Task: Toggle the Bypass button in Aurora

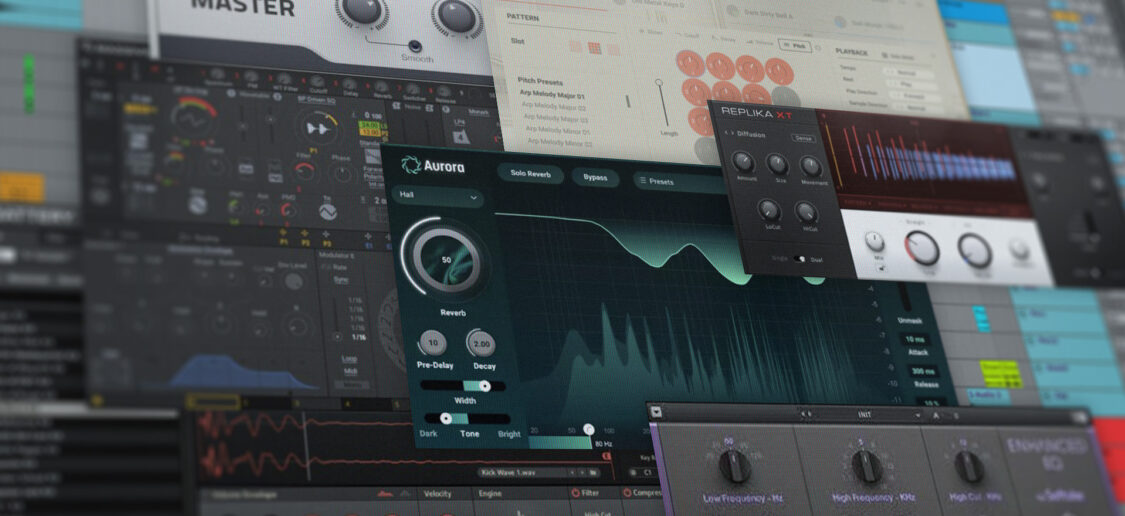Action: 596,177
